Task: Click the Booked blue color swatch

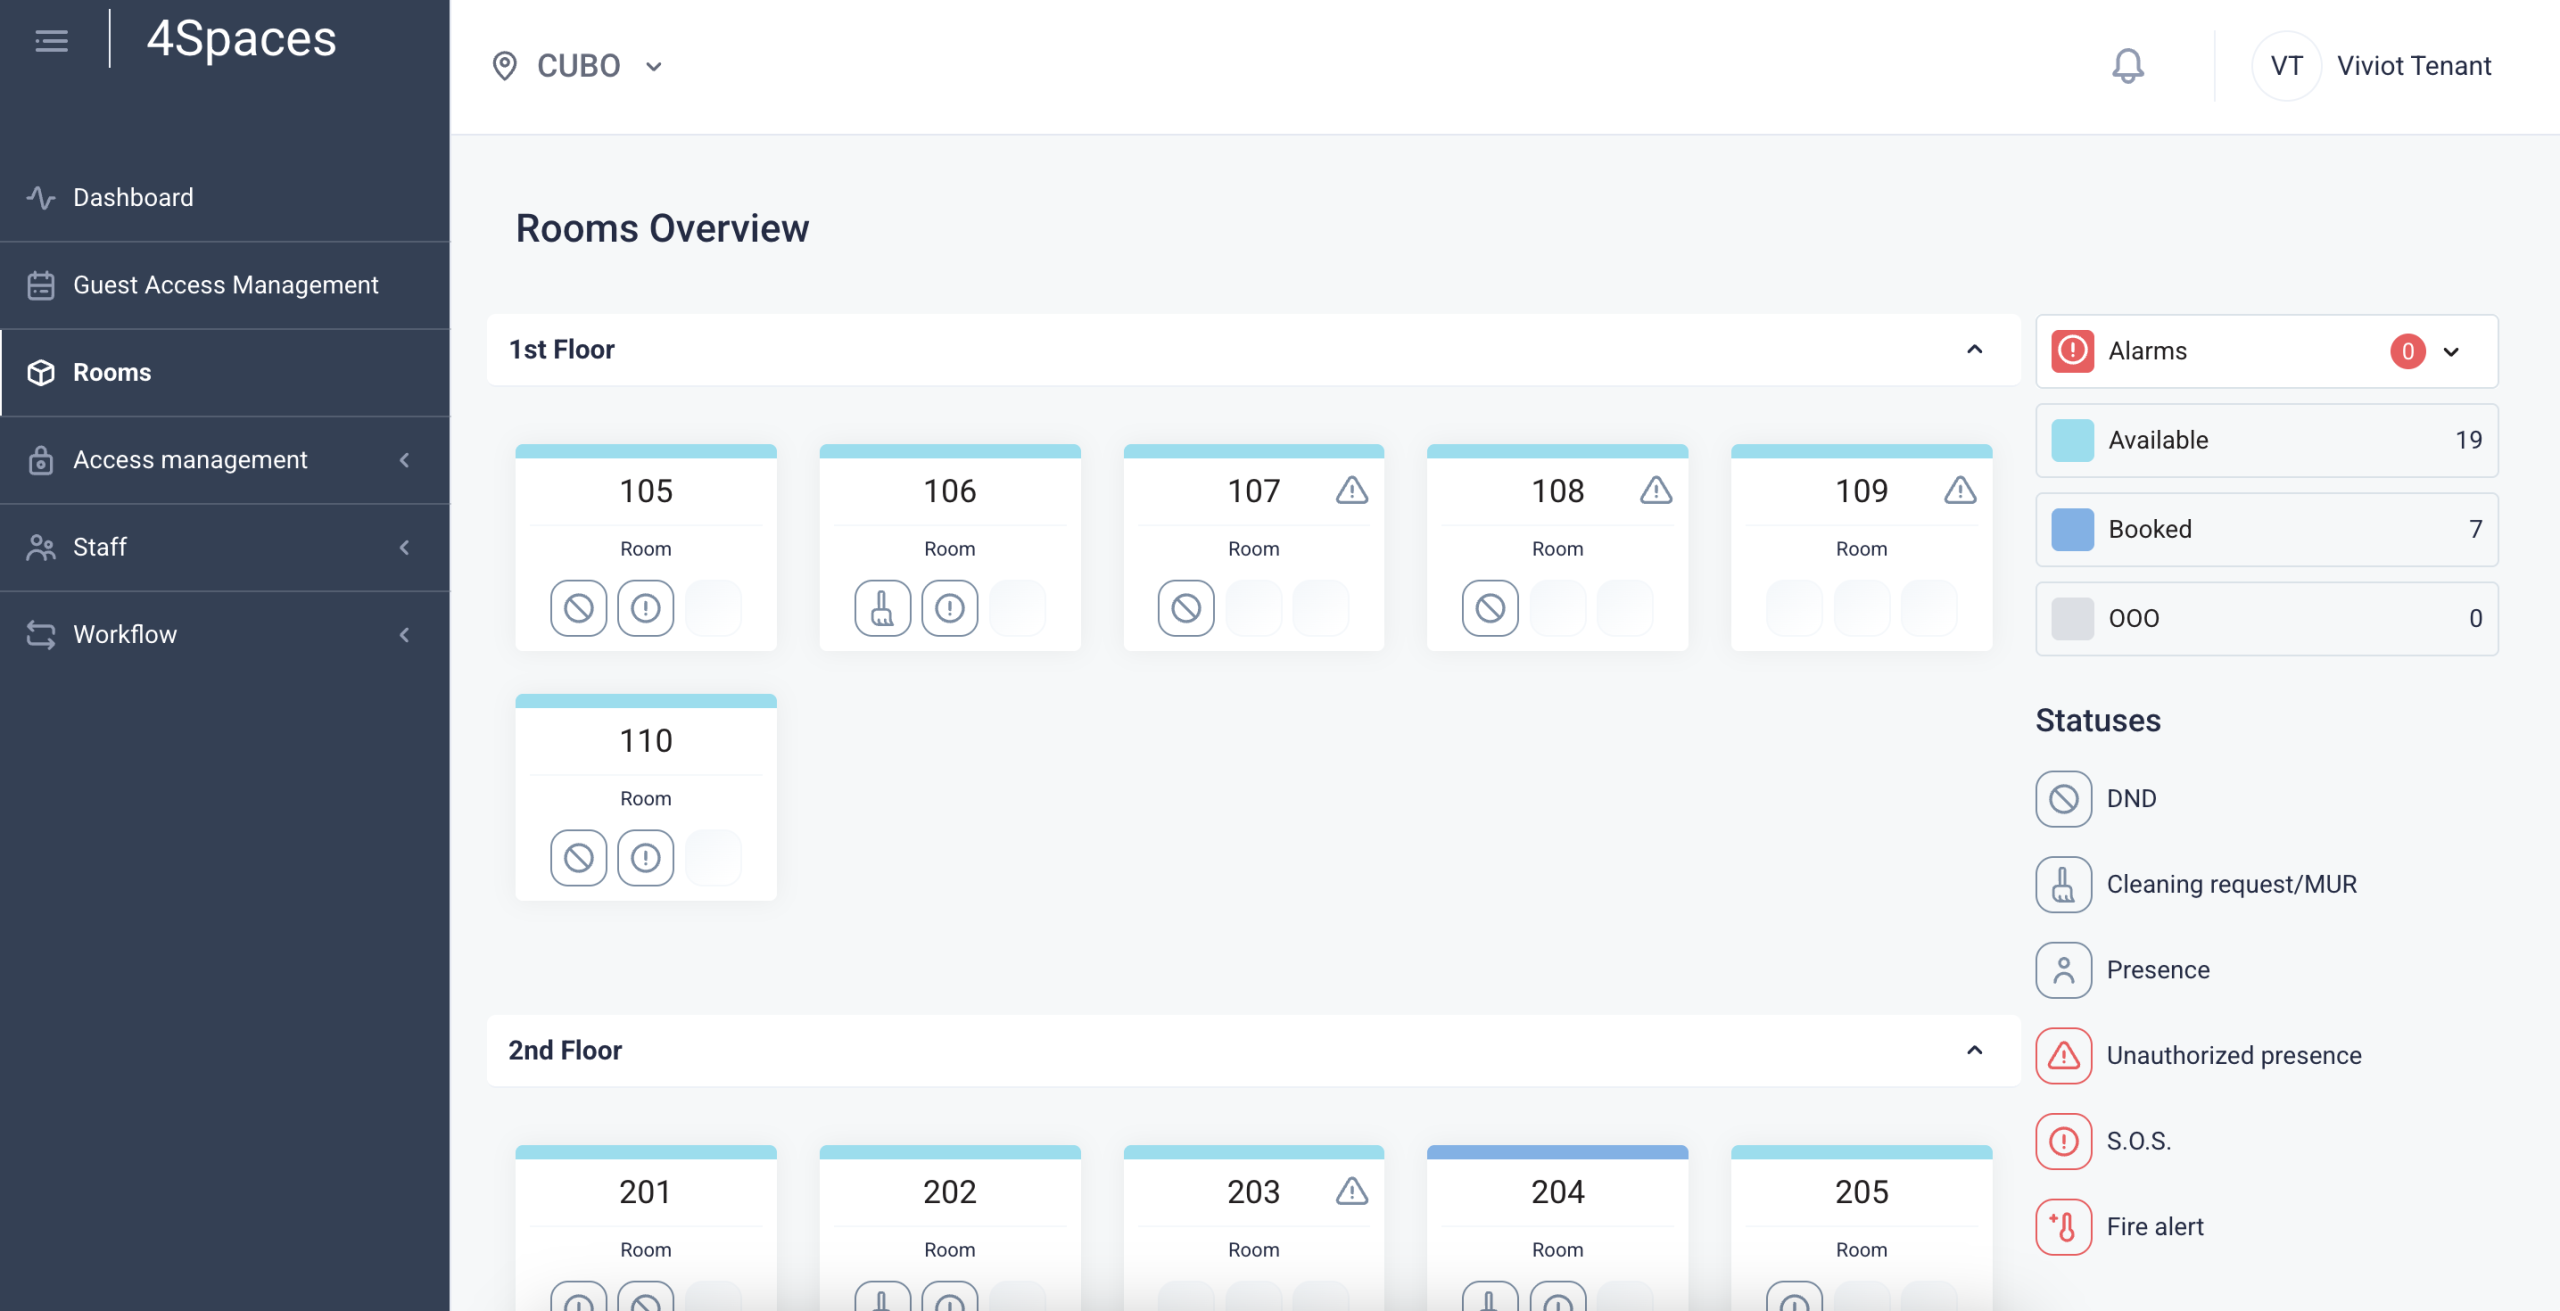Action: coord(2072,529)
